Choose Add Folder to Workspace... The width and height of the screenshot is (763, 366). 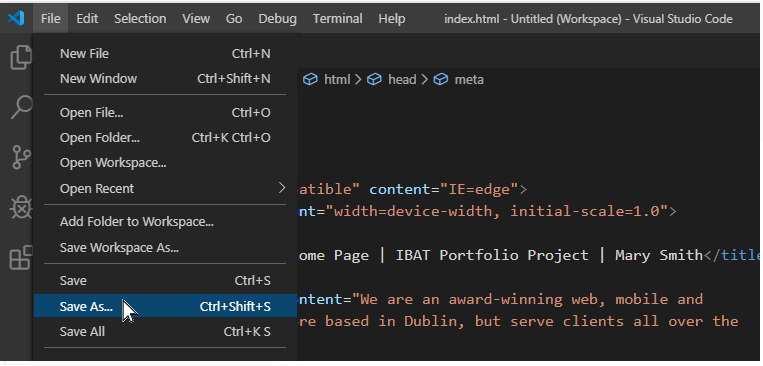(165, 222)
